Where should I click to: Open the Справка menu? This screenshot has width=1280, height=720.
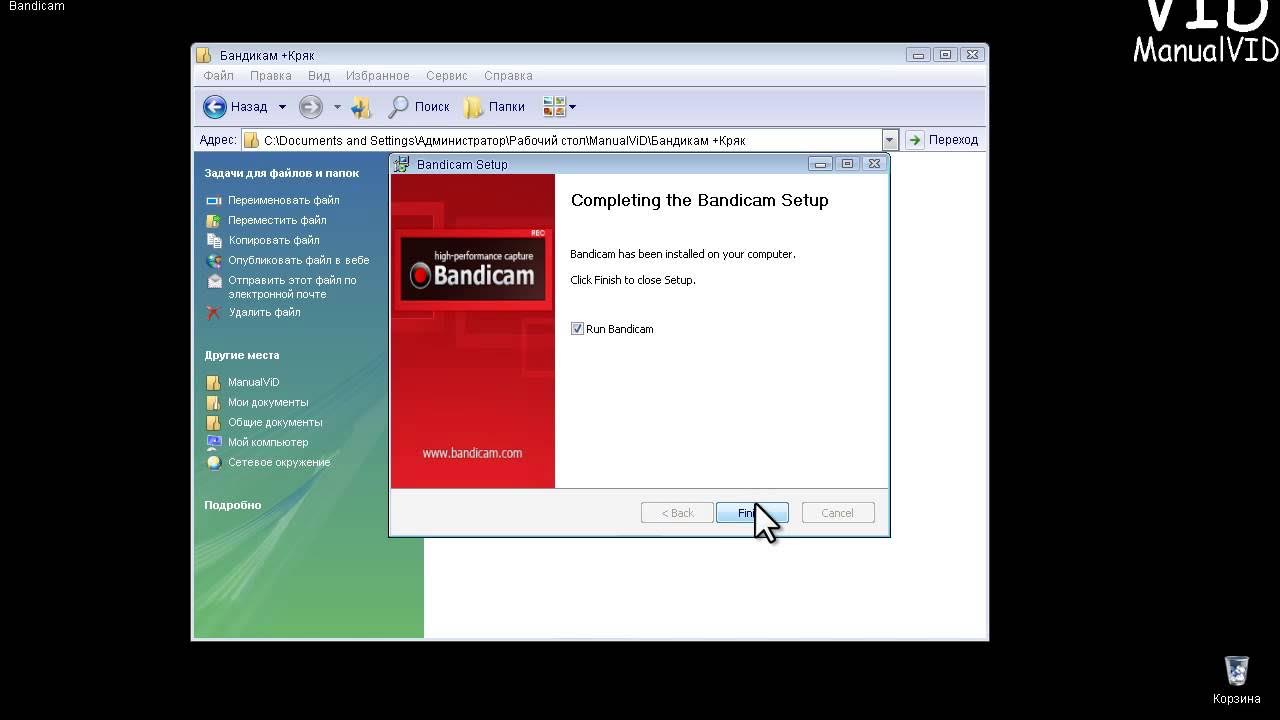[508, 76]
